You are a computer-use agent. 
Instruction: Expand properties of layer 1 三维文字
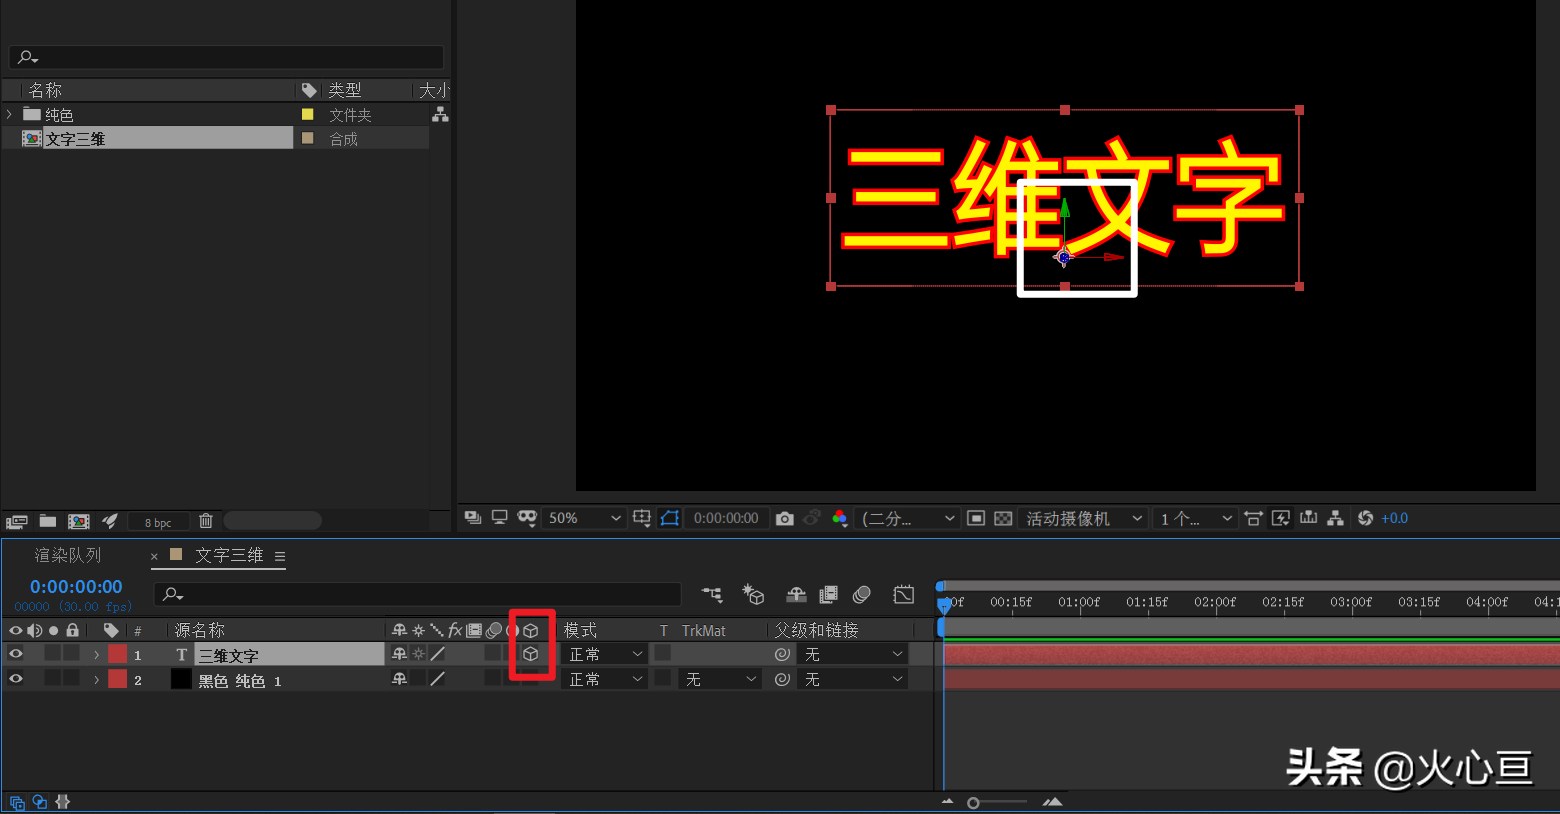pyautogui.click(x=96, y=655)
